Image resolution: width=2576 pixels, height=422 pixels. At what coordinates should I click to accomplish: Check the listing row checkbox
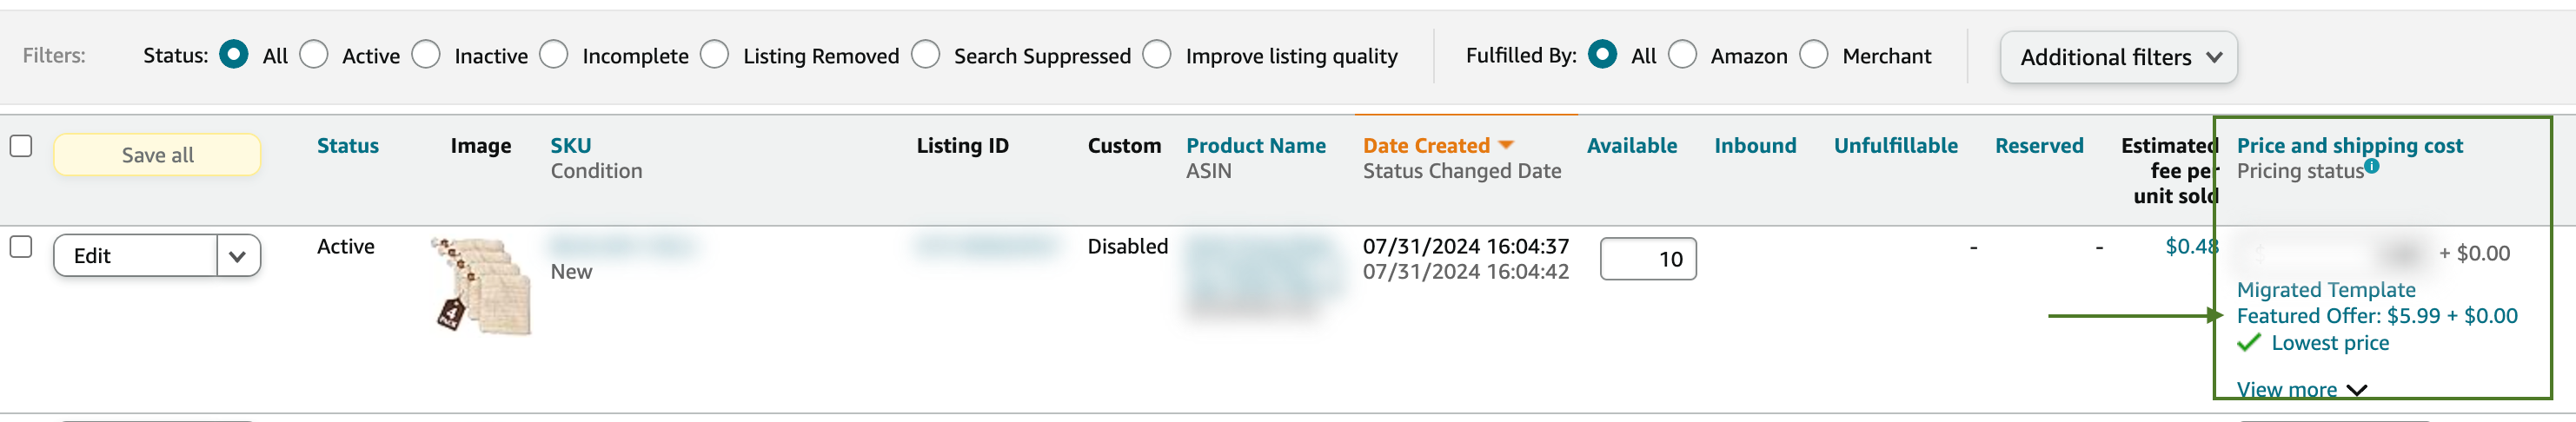pyautogui.click(x=21, y=247)
